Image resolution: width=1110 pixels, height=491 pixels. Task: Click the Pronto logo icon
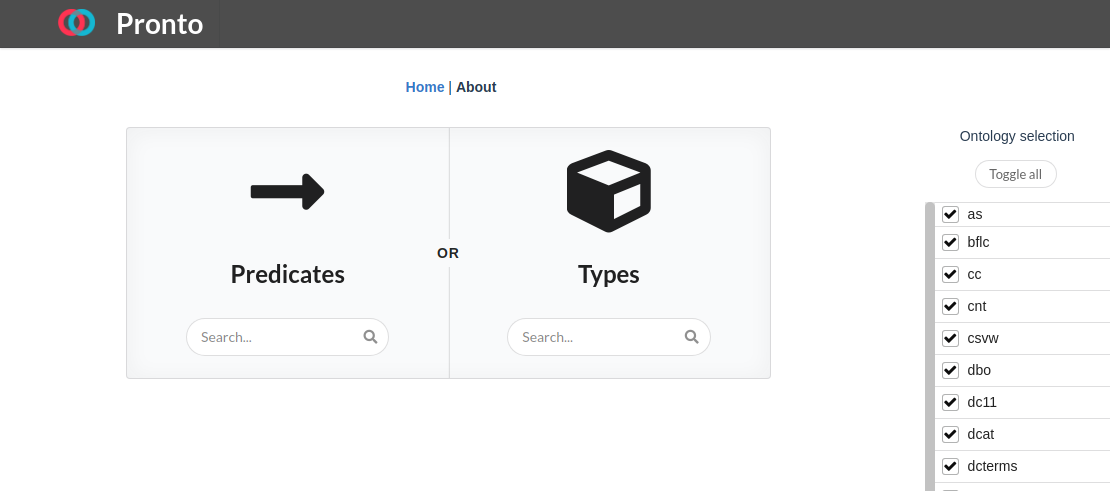[76, 23]
